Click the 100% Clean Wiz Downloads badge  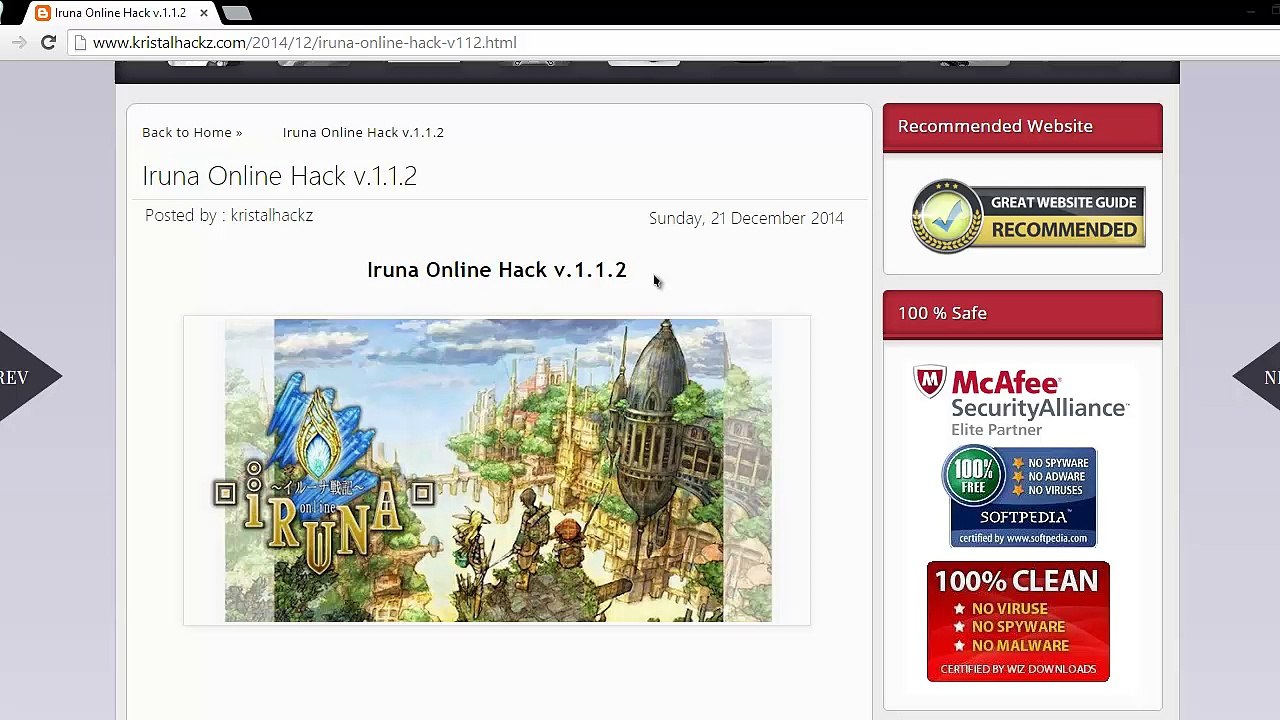(x=1018, y=621)
